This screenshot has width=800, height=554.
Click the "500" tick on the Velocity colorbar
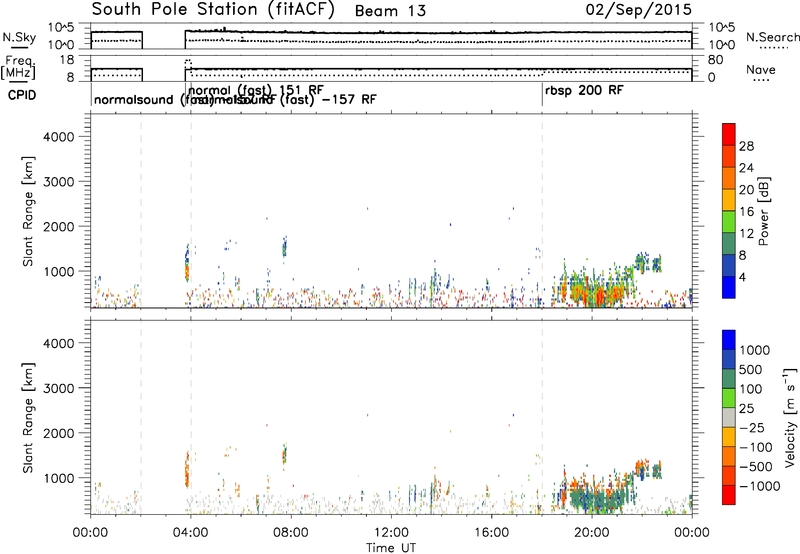[751, 370]
